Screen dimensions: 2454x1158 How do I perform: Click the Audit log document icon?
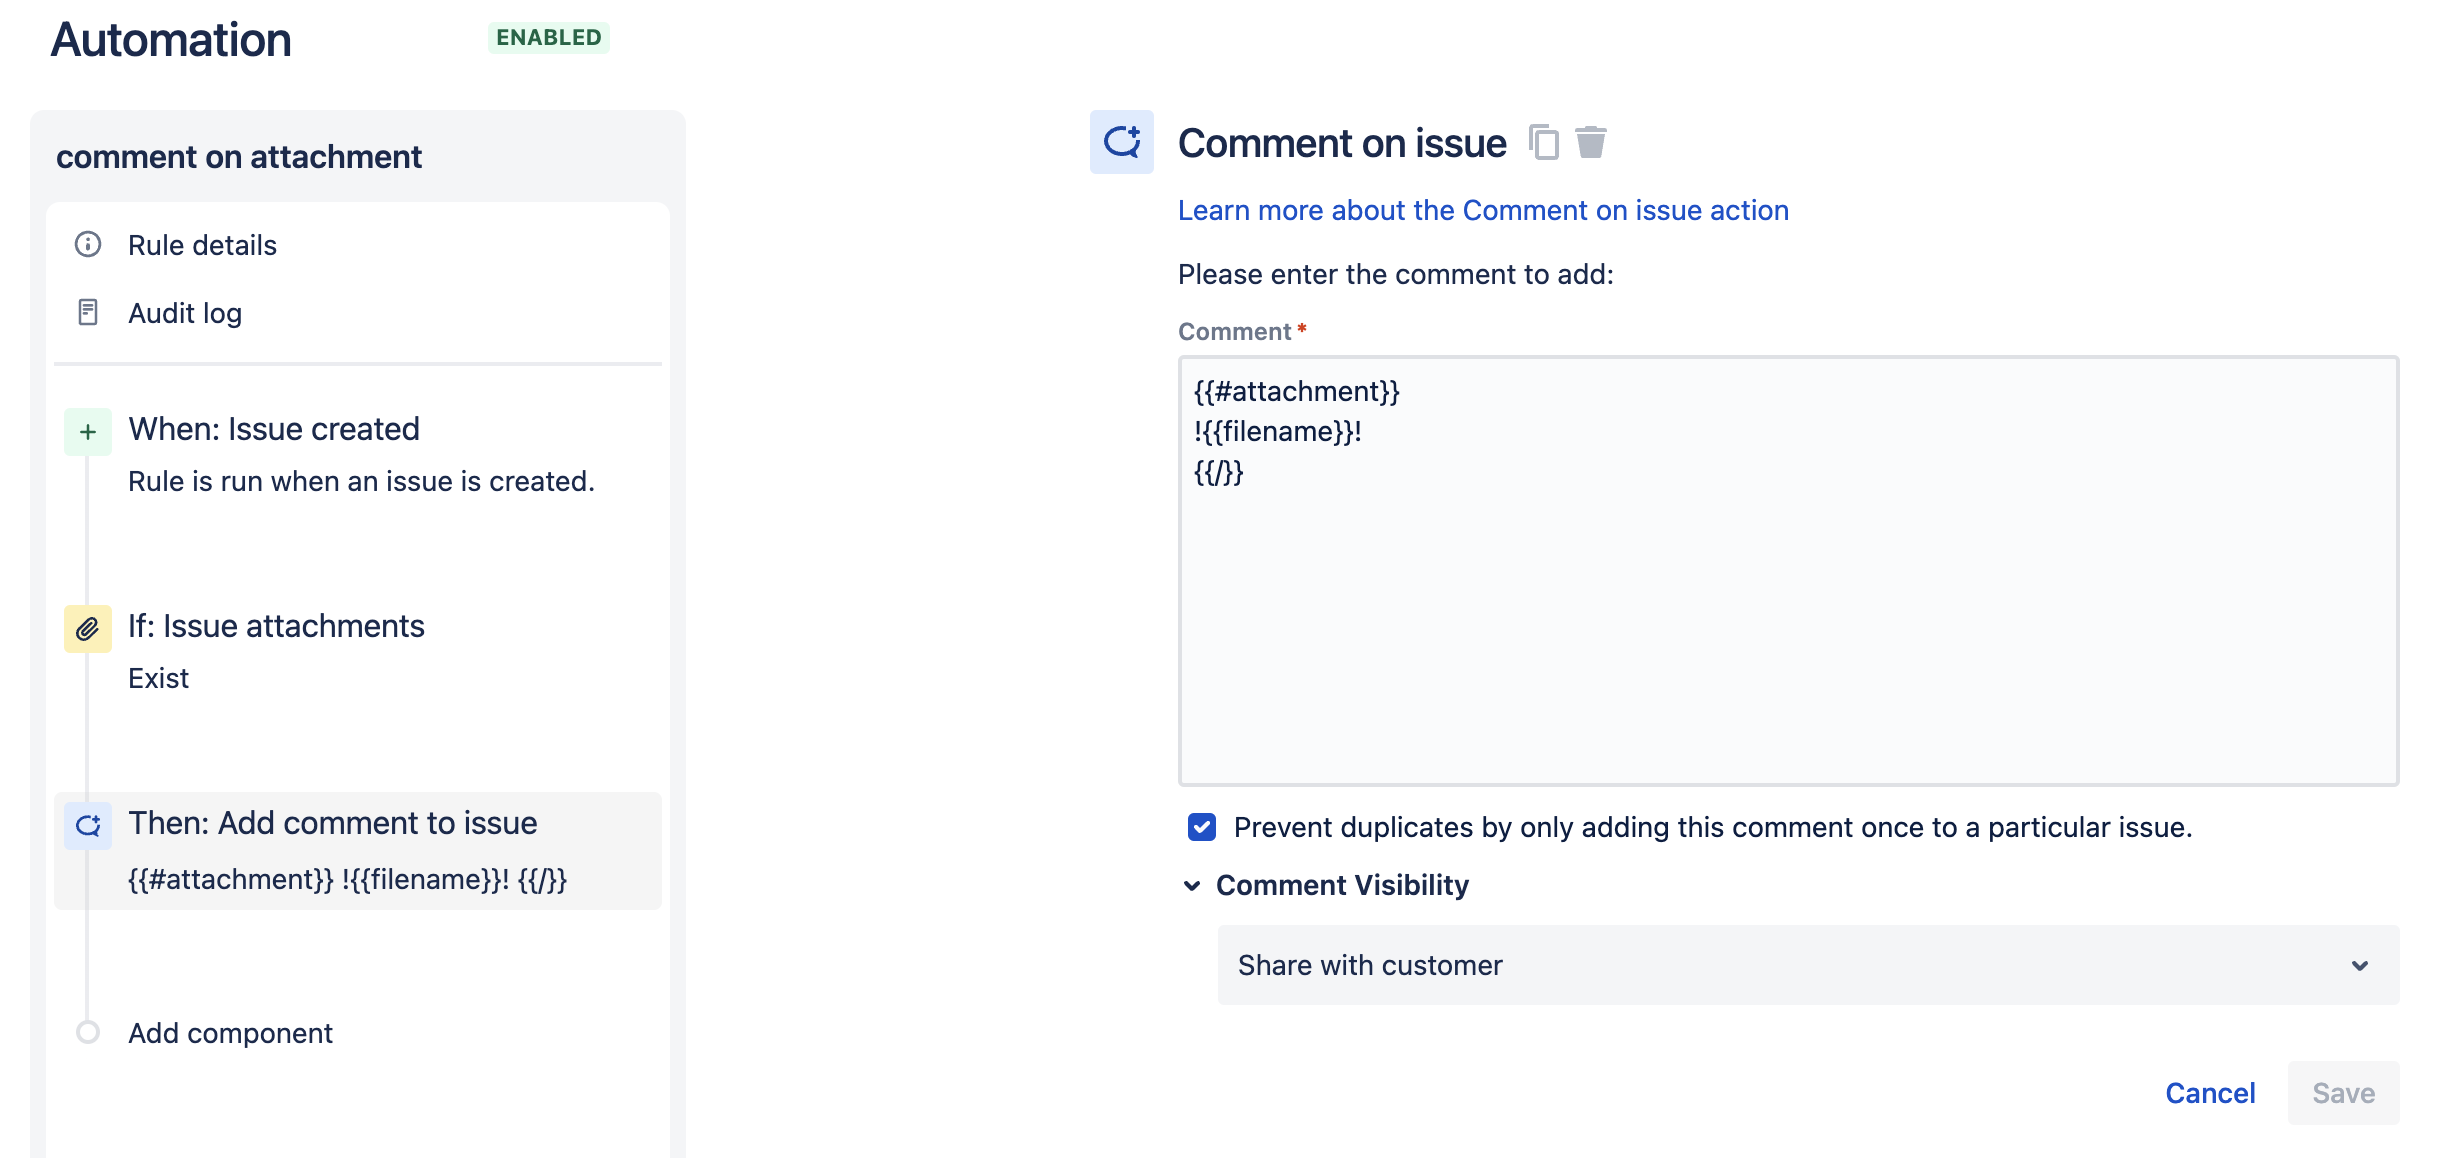[88, 313]
